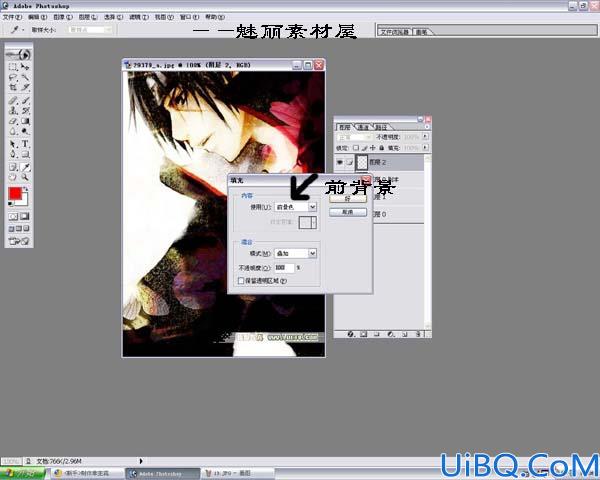This screenshot has height=480, width=600.
Task: Select the Gradient tool
Action: [x=25, y=121]
